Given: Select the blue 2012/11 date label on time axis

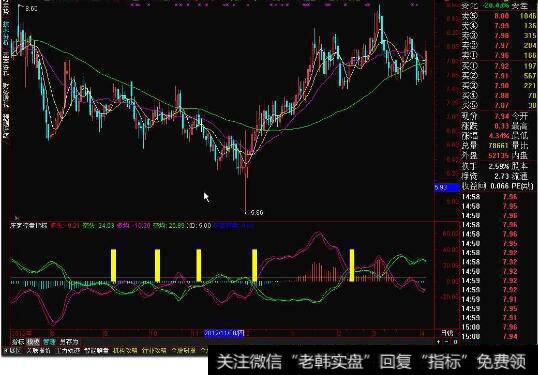Looking at the screenshot, I should point(224,333).
